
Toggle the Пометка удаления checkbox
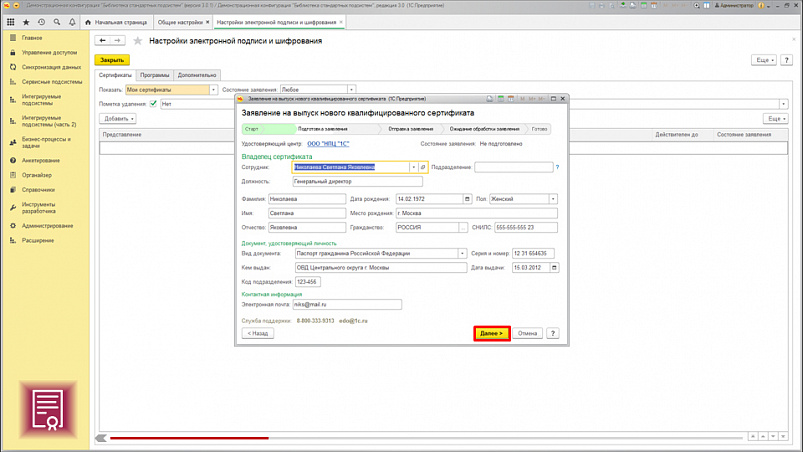[x=153, y=104]
